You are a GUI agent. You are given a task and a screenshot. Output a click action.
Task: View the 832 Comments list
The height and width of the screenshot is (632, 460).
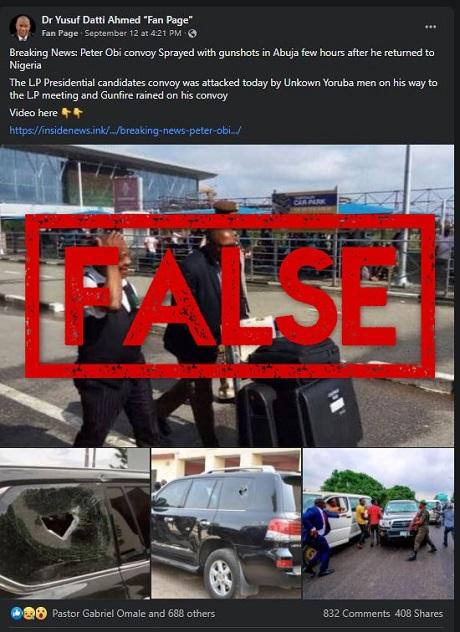coord(356,613)
